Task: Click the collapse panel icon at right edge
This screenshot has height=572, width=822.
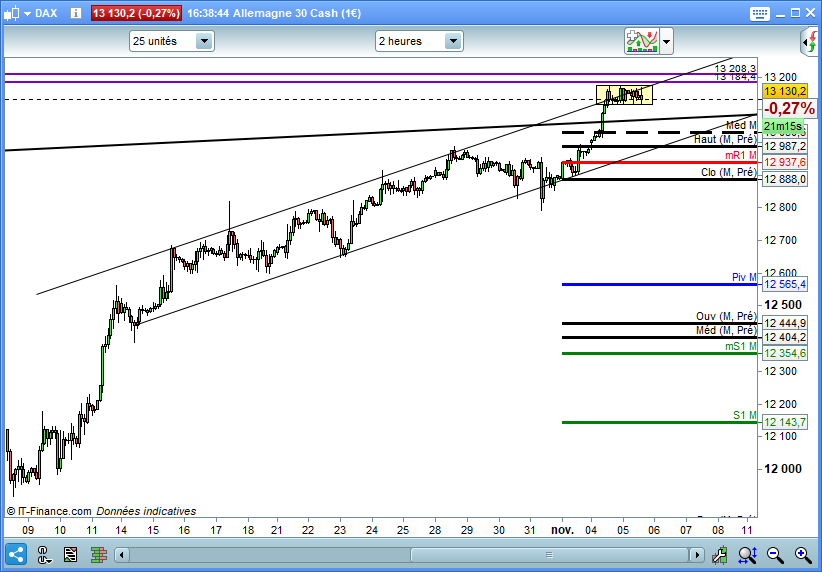Action: [x=810, y=41]
